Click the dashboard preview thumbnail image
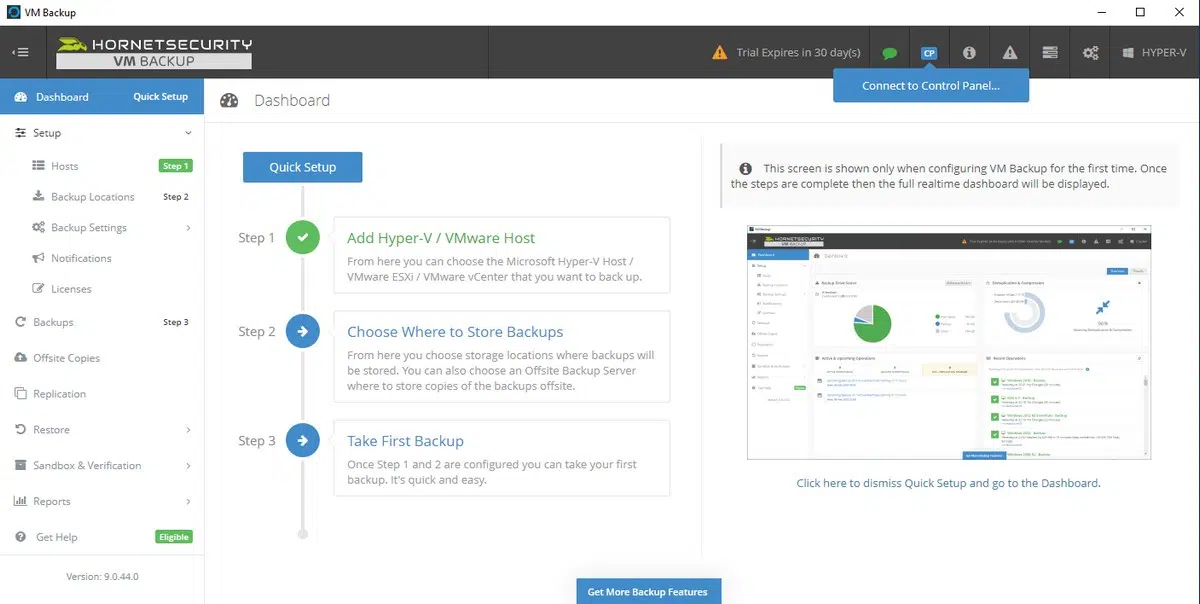Image resolution: width=1200 pixels, height=604 pixels. click(x=949, y=343)
